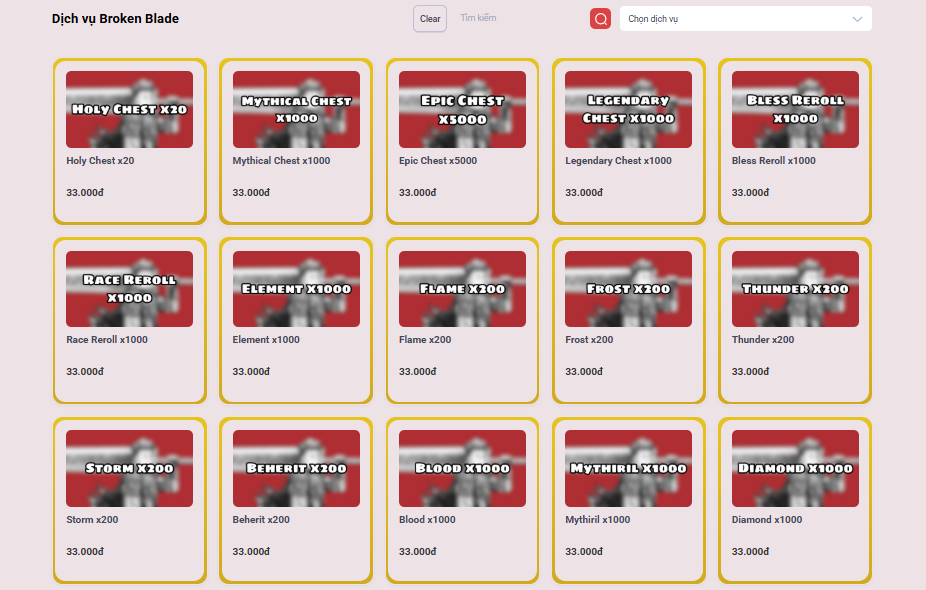Click the 33.000đ price under Holy Chest x20

[x=85, y=193]
